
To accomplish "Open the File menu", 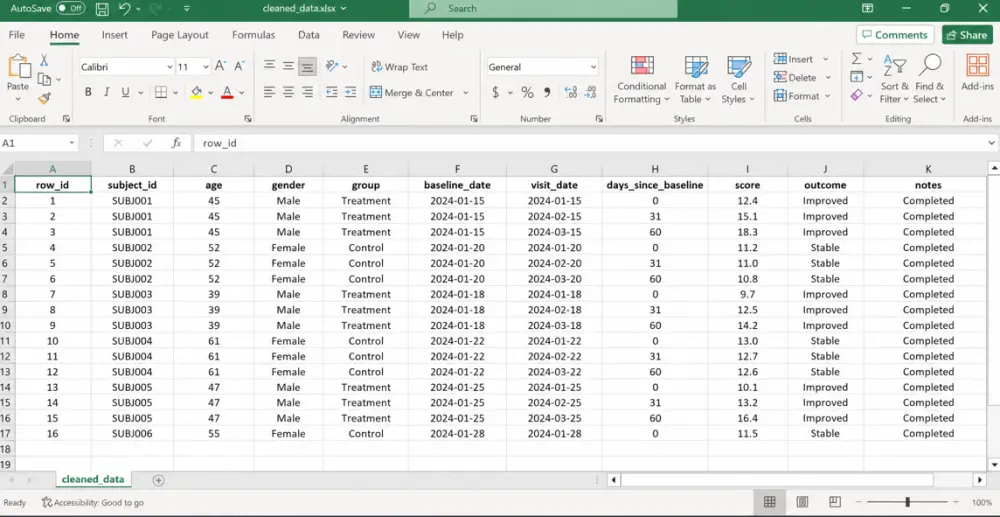I will click(17, 35).
